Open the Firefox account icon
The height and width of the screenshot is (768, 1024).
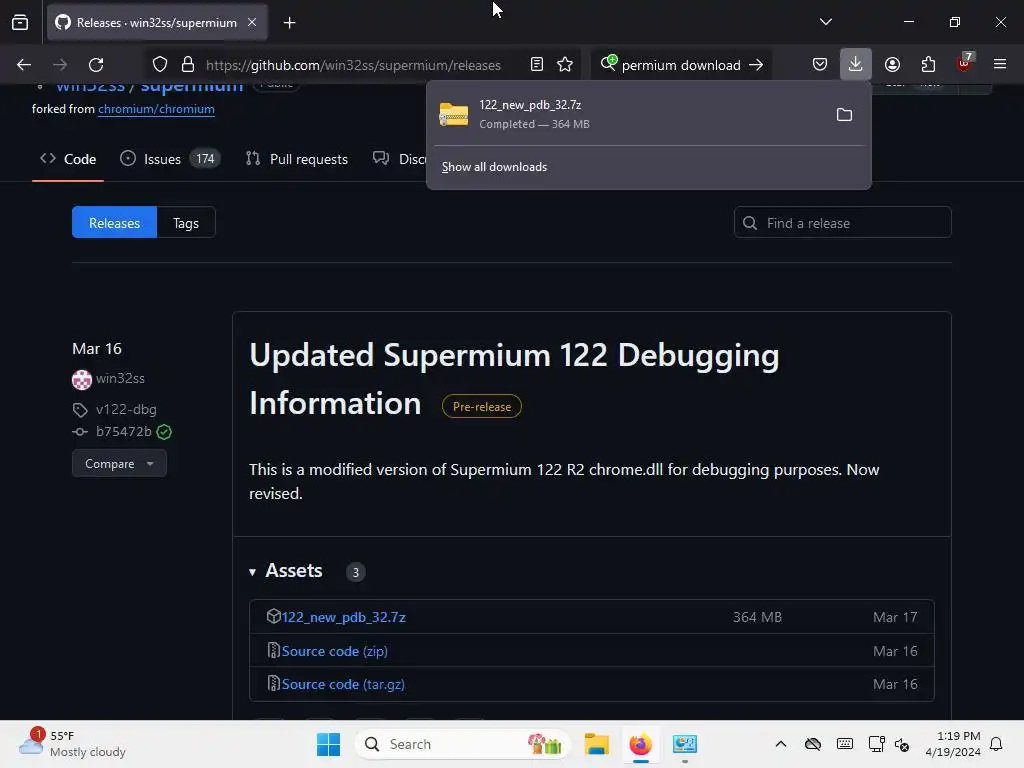[x=892, y=65]
